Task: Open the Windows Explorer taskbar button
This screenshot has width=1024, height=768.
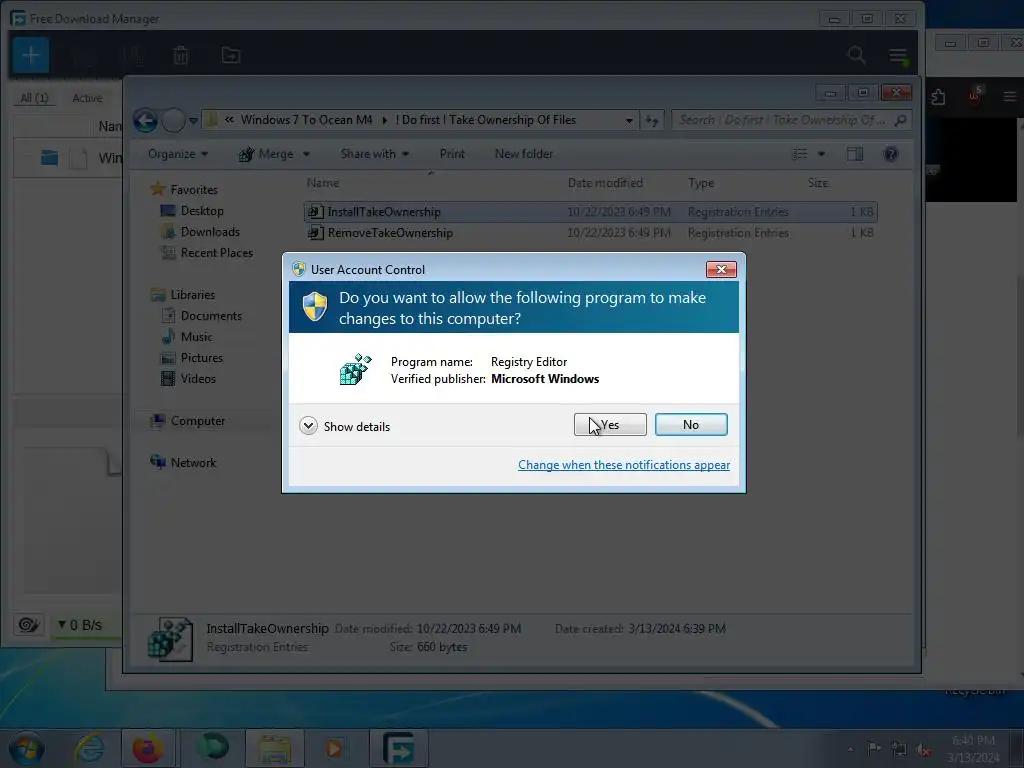Action: (275, 749)
